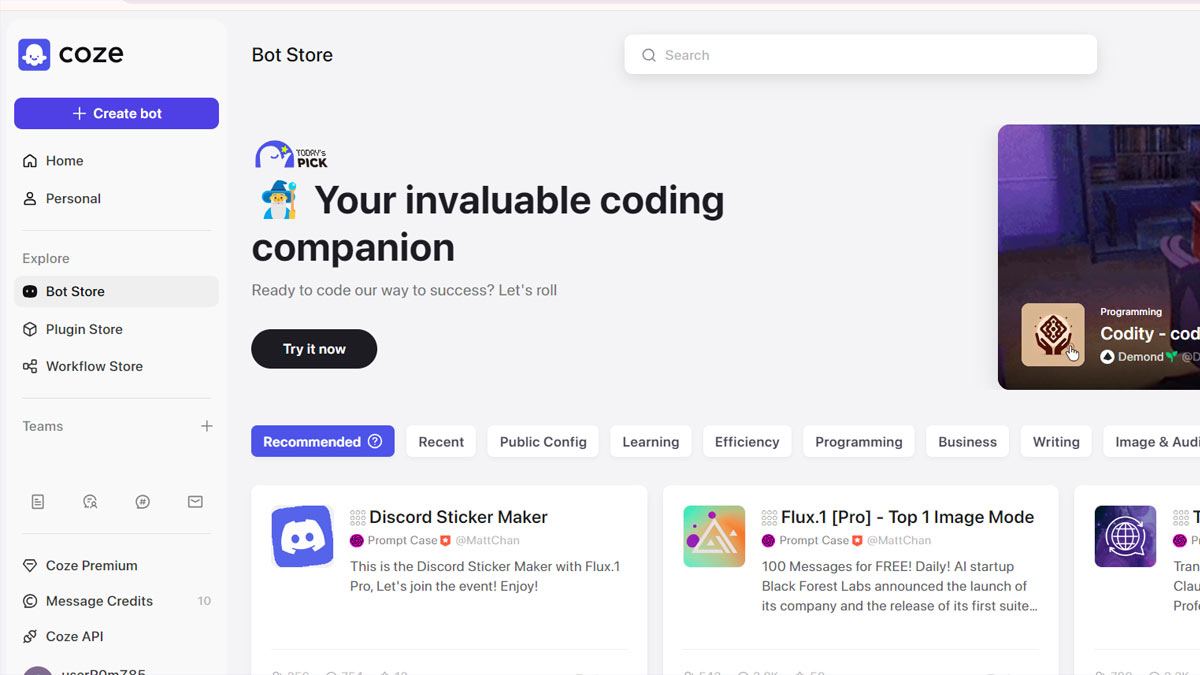Open the hashtag community chat icon

click(143, 502)
